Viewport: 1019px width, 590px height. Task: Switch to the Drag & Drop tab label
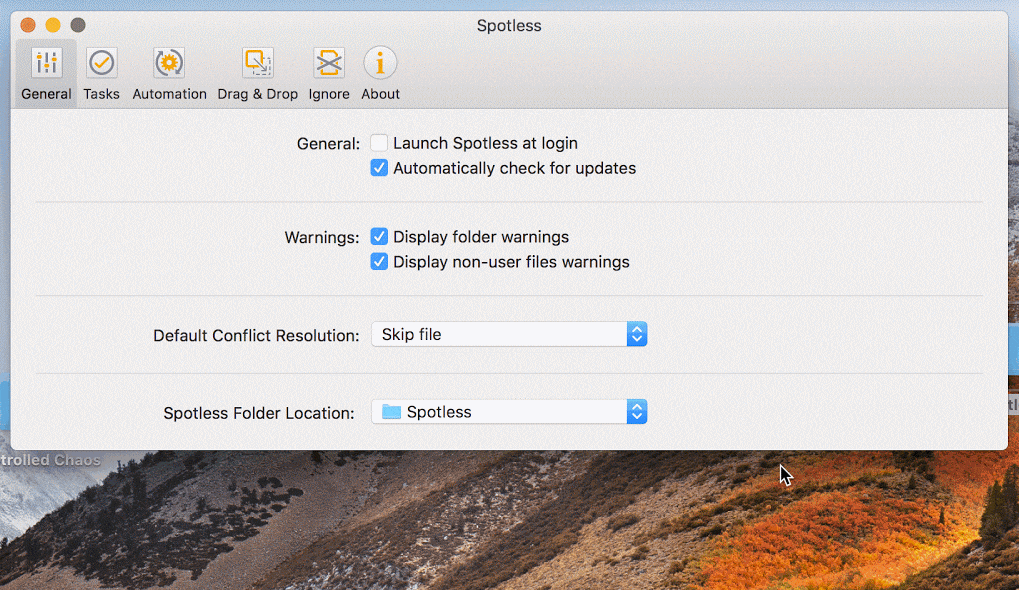[257, 94]
